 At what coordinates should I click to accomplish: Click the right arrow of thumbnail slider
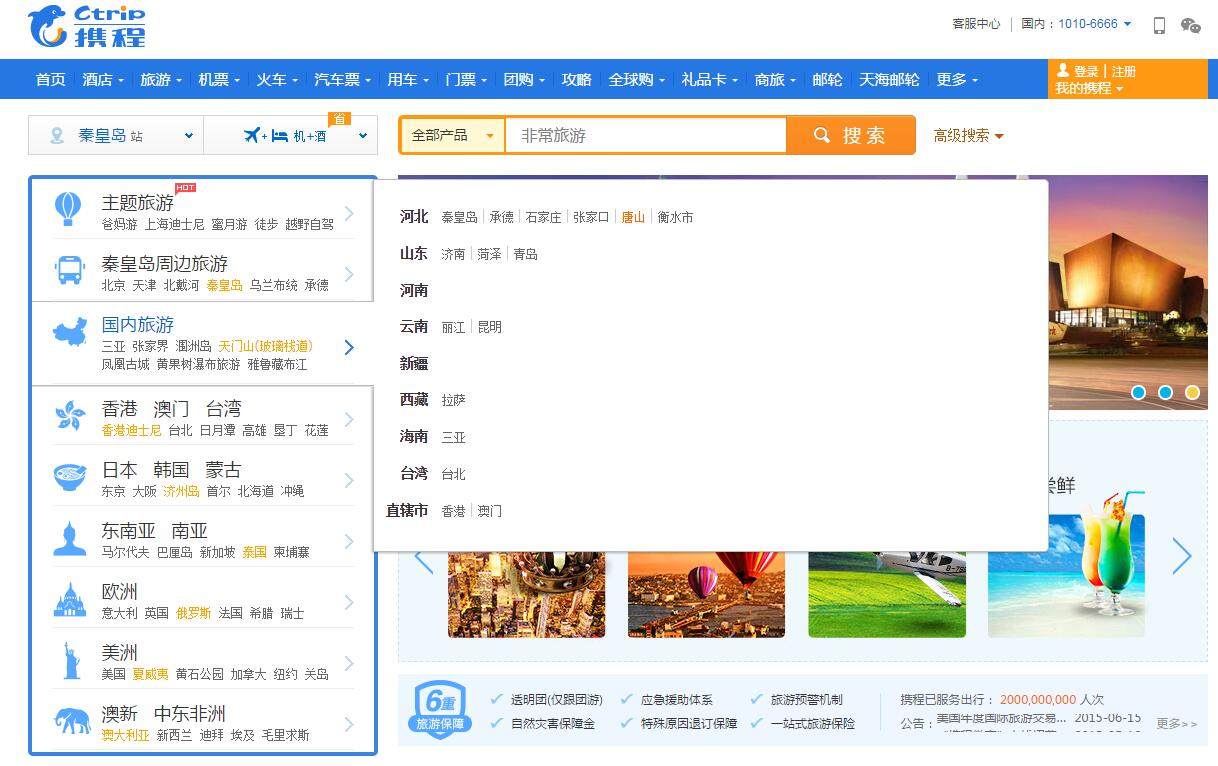tap(1181, 557)
